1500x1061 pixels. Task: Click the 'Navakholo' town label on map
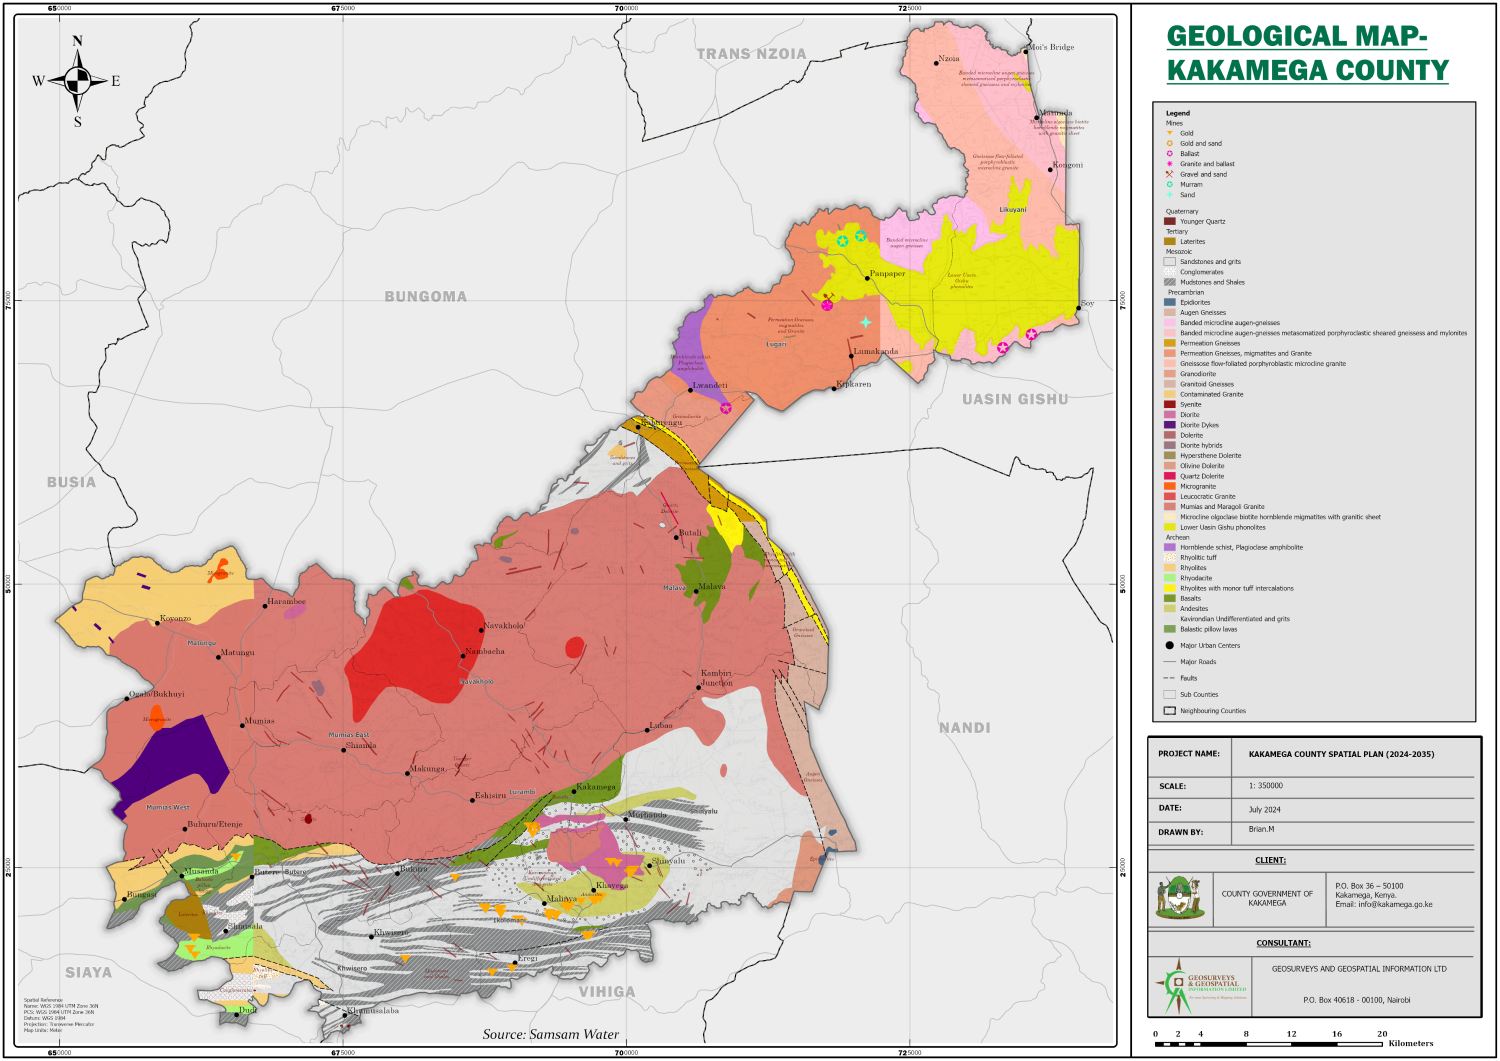tap(504, 626)
